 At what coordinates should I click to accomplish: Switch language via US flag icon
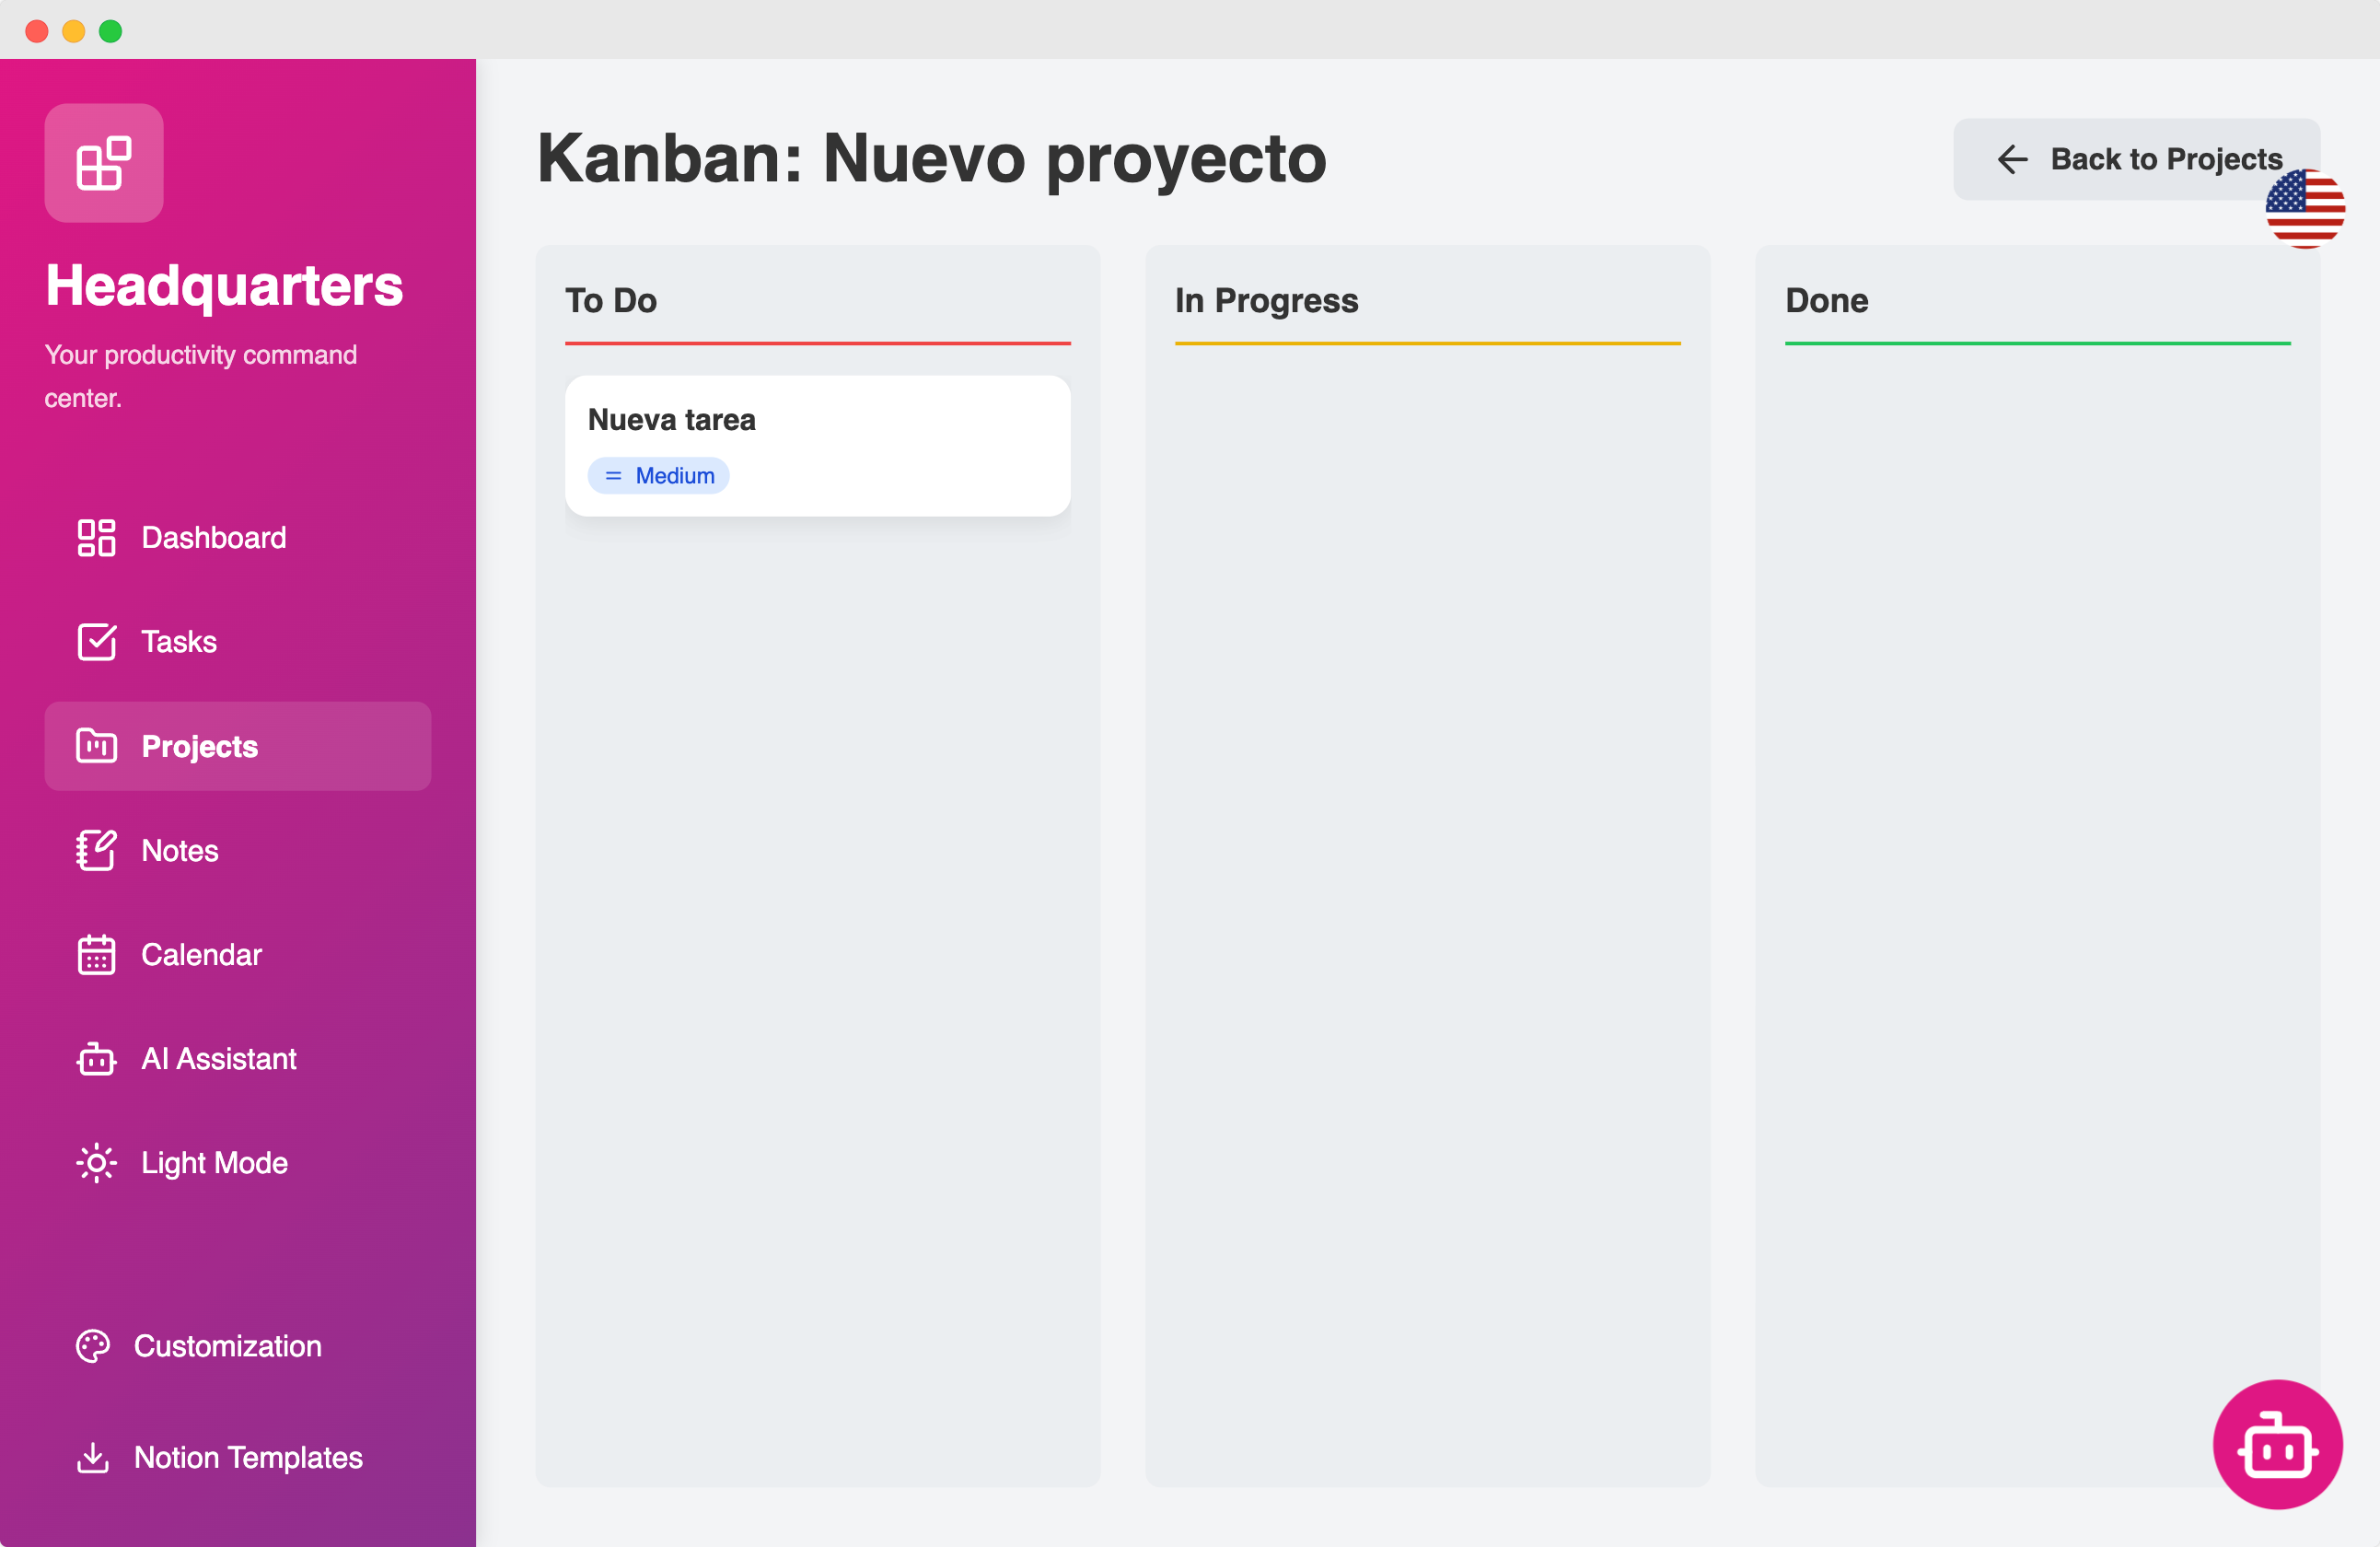click(2304, 209)
